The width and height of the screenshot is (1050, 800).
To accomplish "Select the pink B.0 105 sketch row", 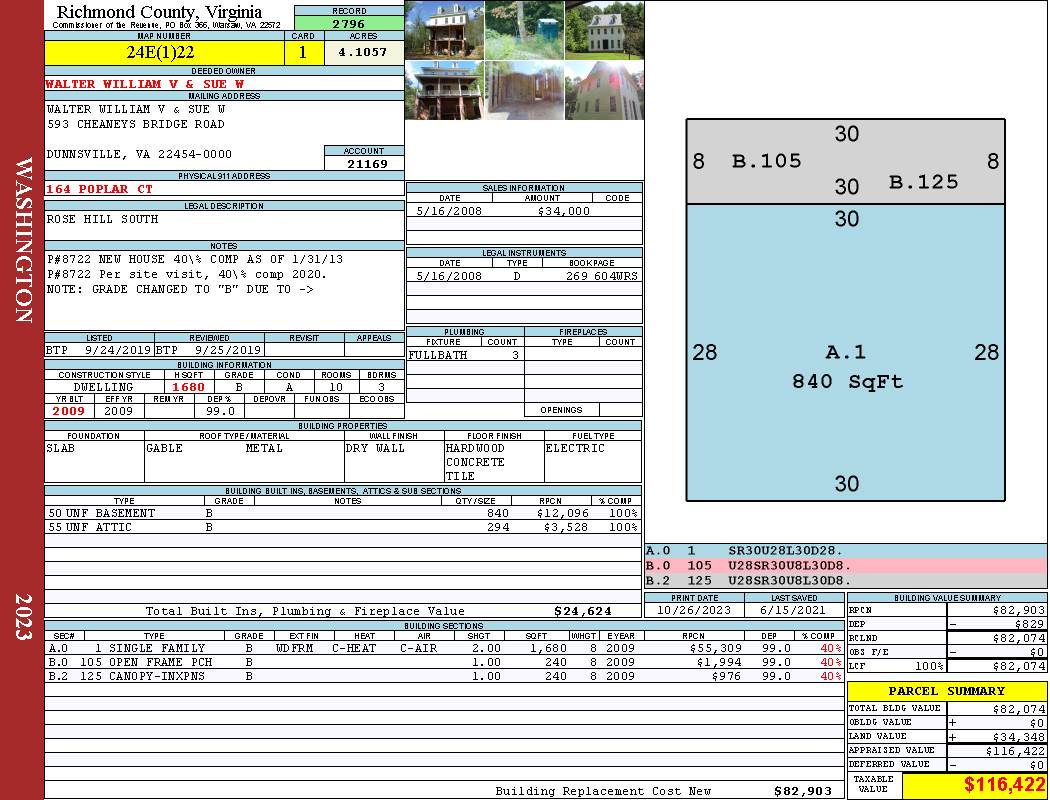I will point(845,565).
